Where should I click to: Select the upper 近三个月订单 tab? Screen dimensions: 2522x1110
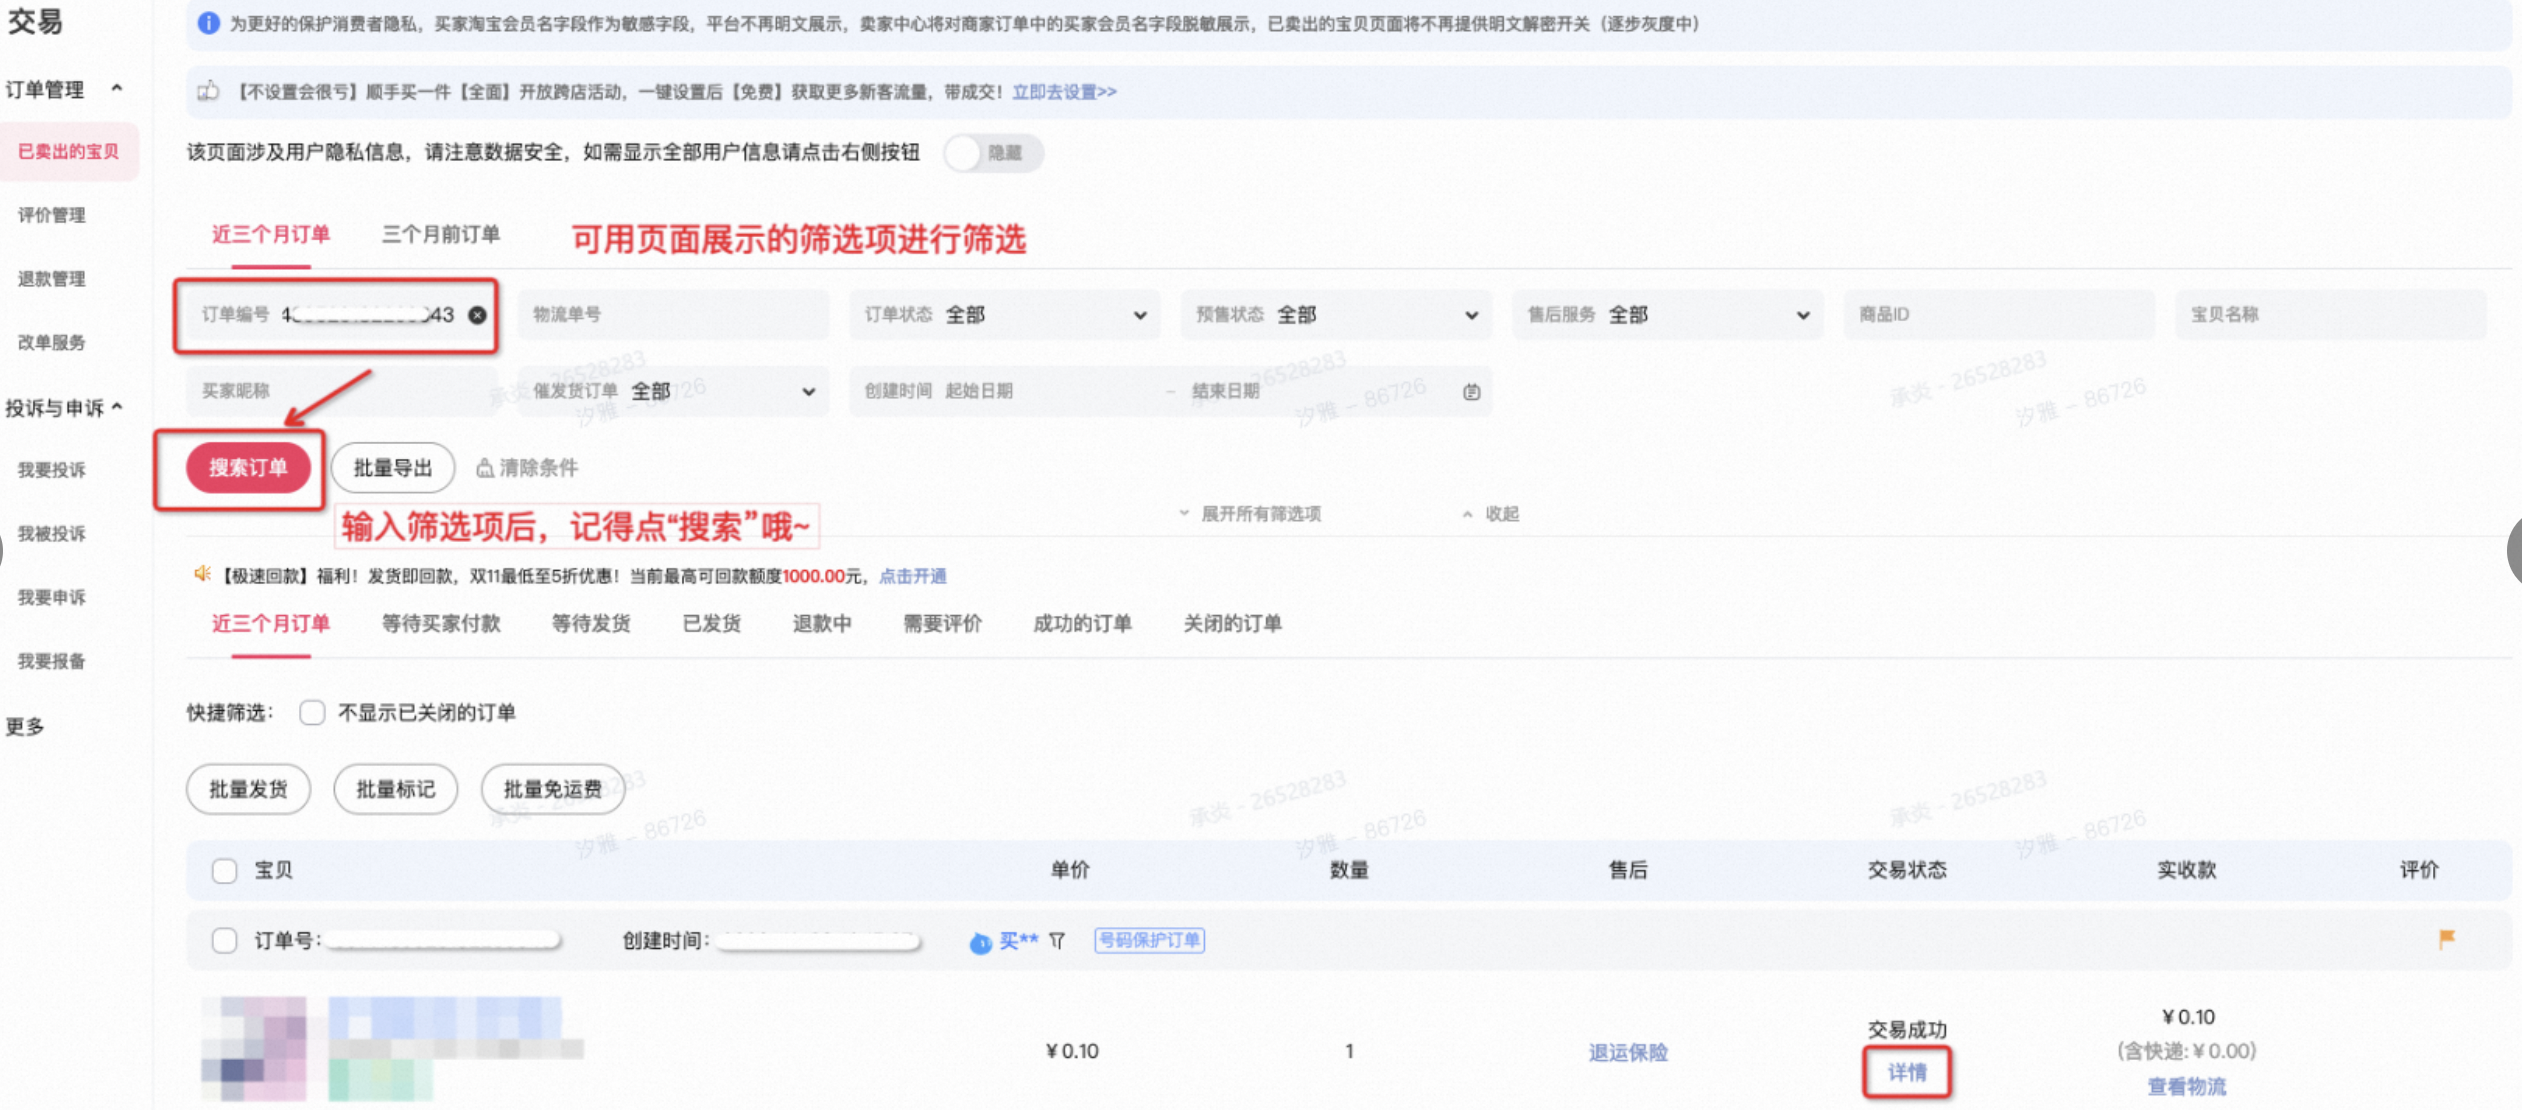click(271, 234)
